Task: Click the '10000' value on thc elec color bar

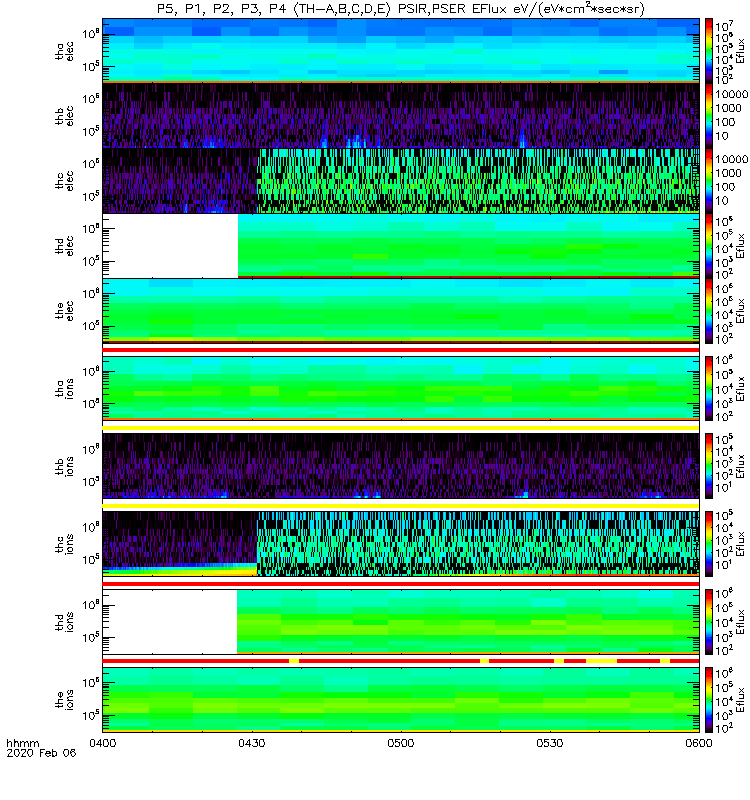Action: point(732,159)
